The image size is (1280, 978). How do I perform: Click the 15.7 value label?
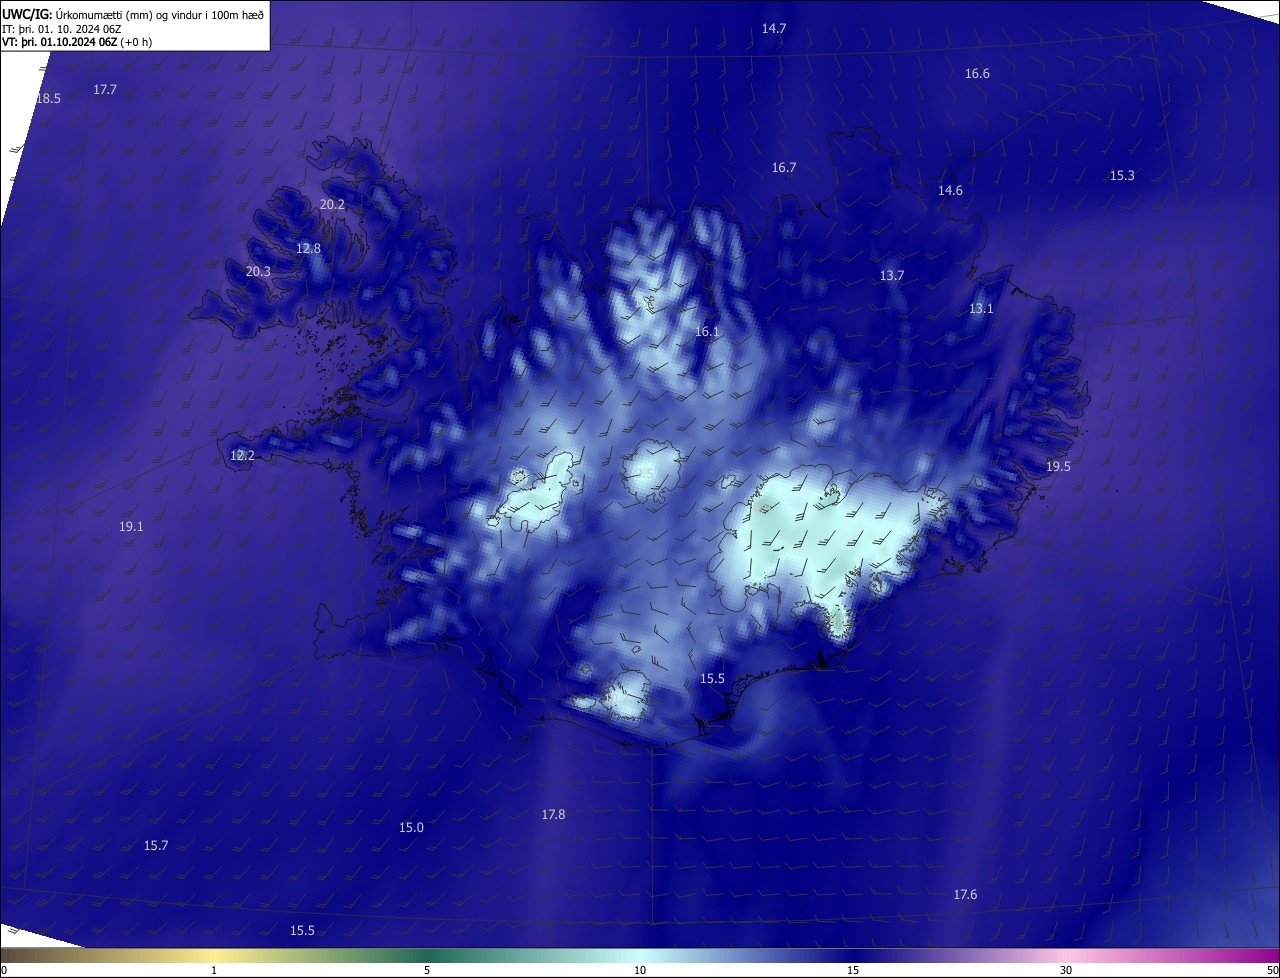point(156,846)
